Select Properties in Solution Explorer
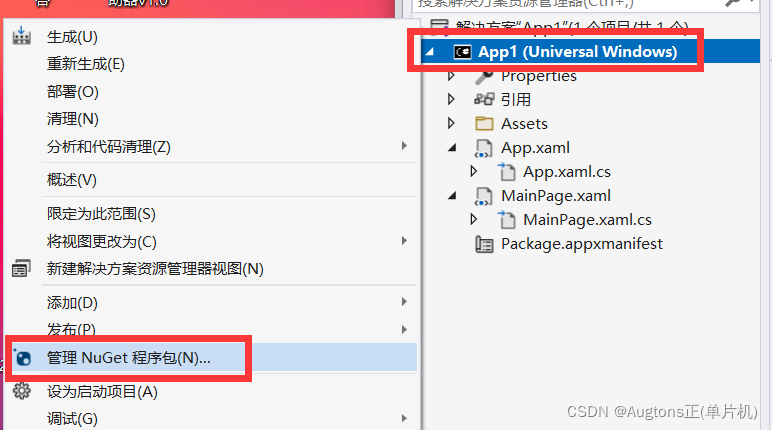This screenshot has width=772, height=430. (539, 76)
